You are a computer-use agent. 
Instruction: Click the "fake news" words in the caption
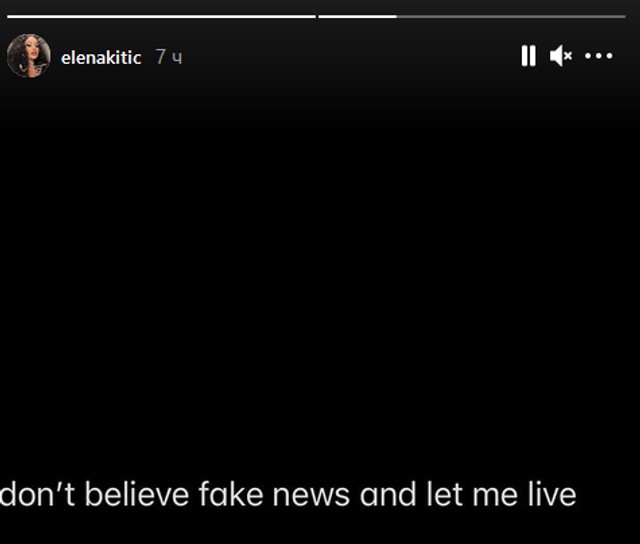(274, 494)
